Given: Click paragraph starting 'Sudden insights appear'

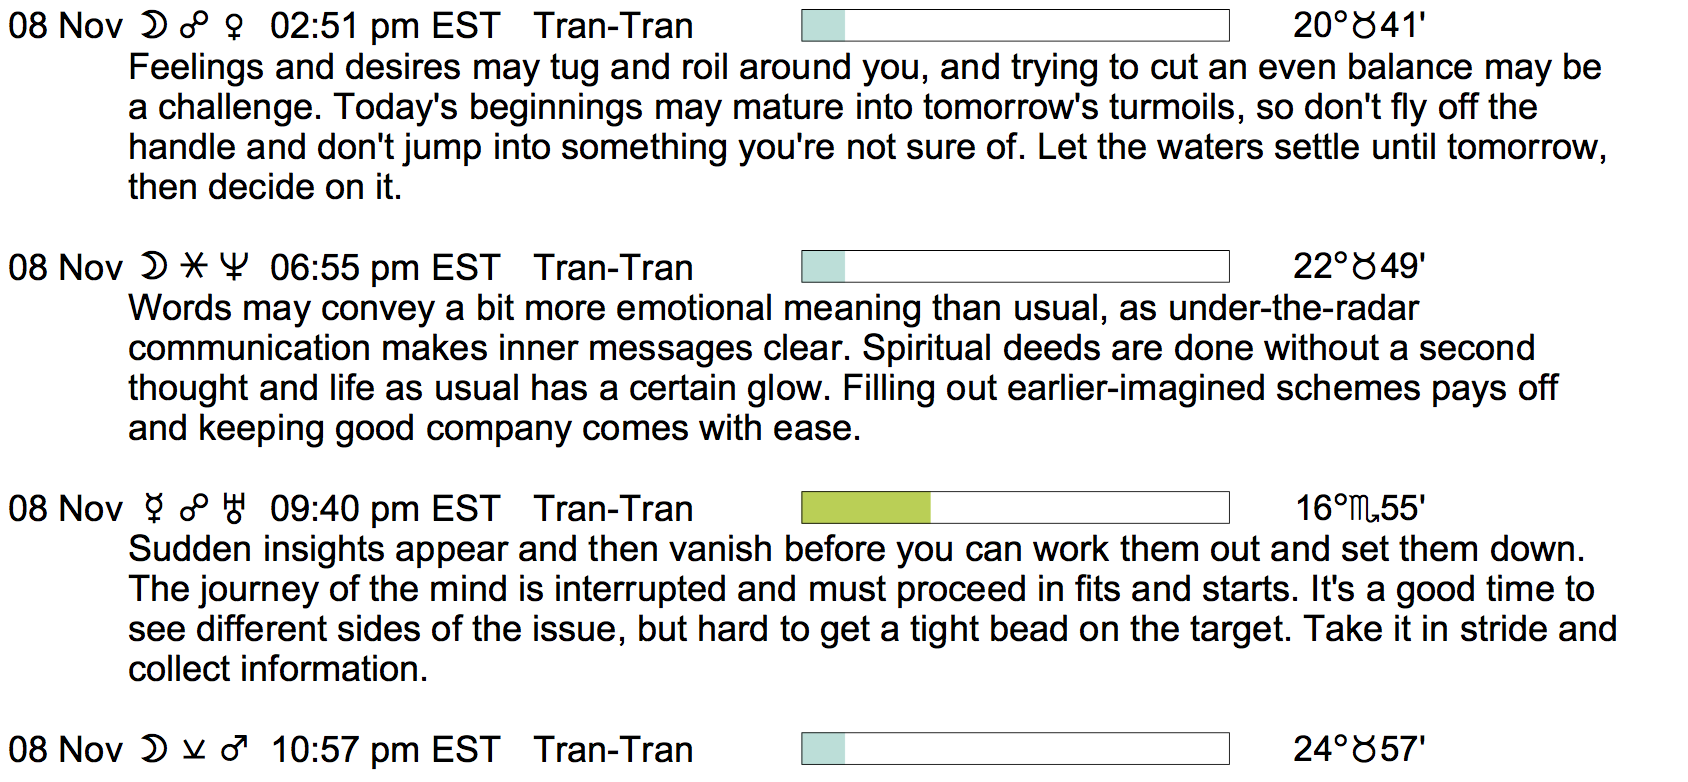Looking at the screenshot, I should coord(870,608).
